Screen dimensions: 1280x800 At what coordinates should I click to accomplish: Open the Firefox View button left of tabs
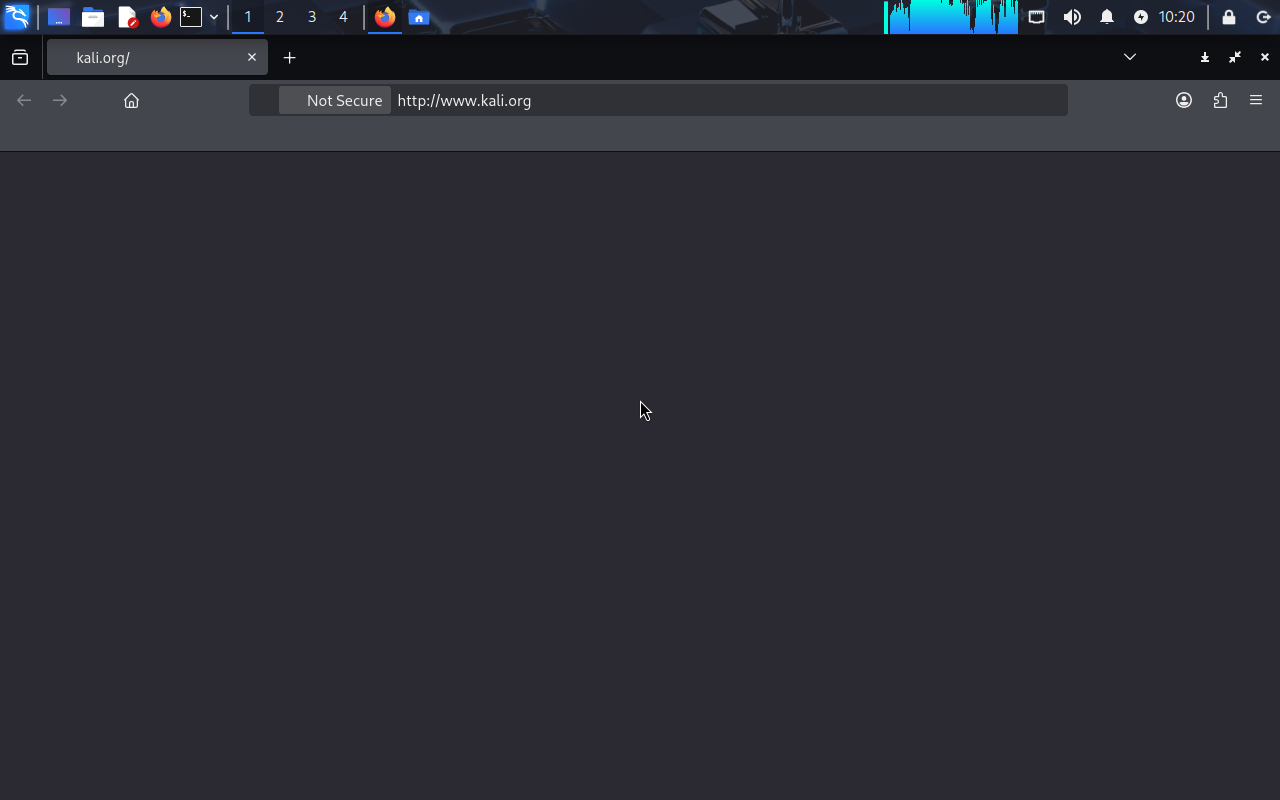[20, 58]
